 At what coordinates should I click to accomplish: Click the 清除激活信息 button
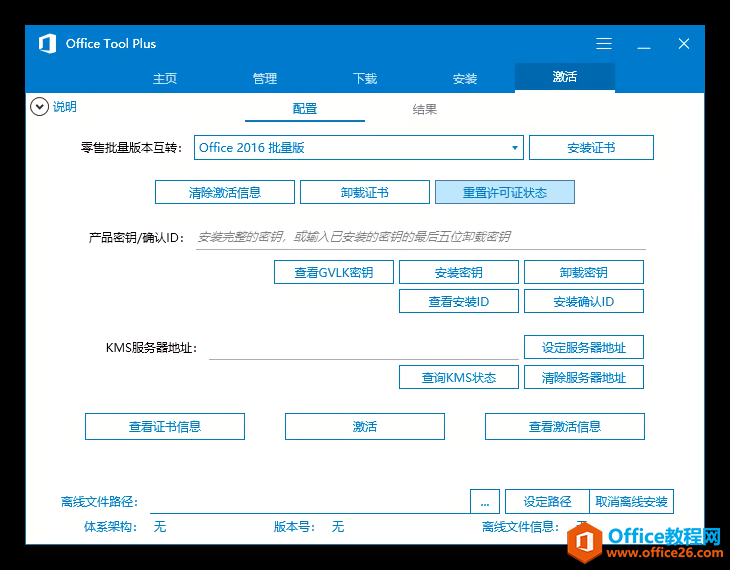[x=225, y=192]
